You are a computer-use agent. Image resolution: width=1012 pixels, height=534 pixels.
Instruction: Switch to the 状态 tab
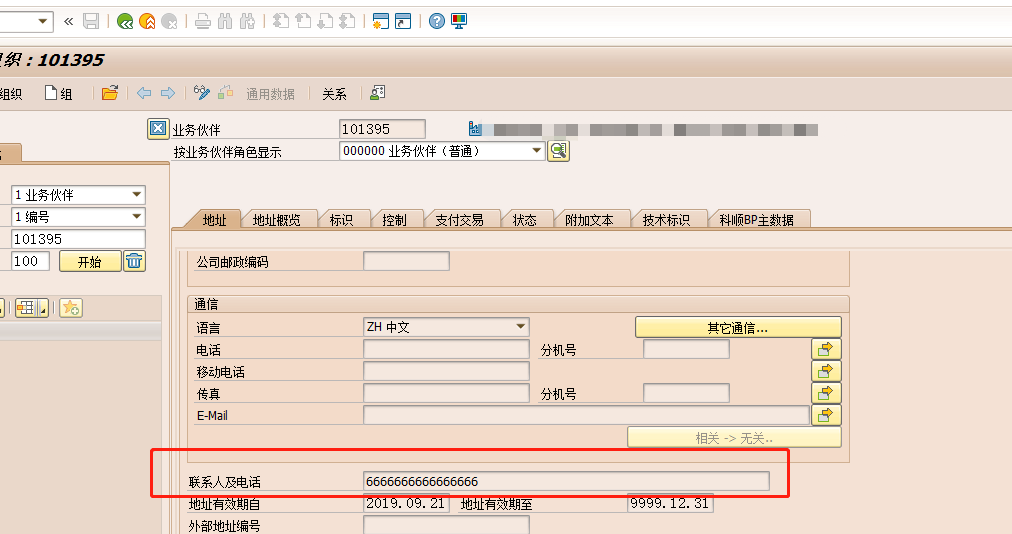coord(525,220)
